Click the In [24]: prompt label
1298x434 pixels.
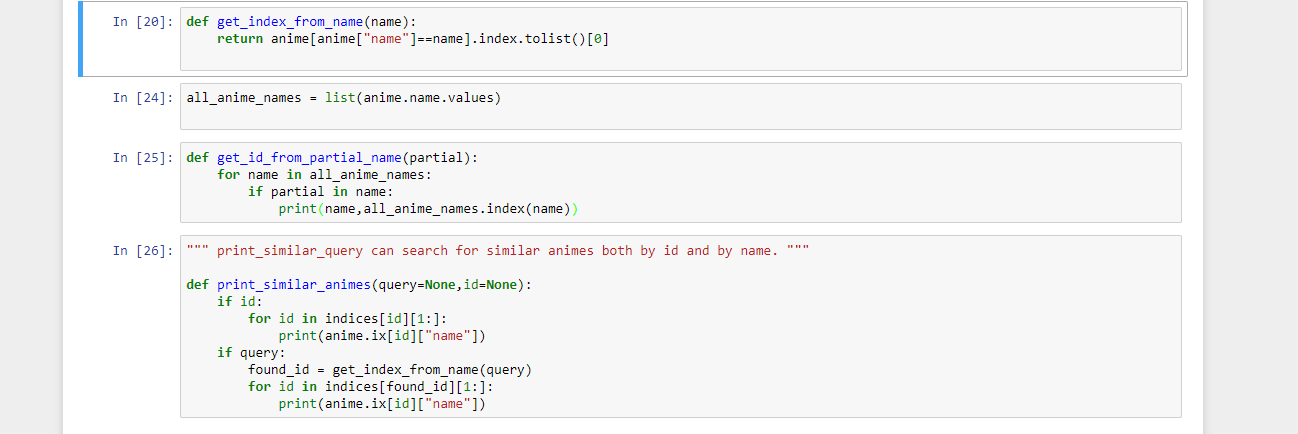143,97
